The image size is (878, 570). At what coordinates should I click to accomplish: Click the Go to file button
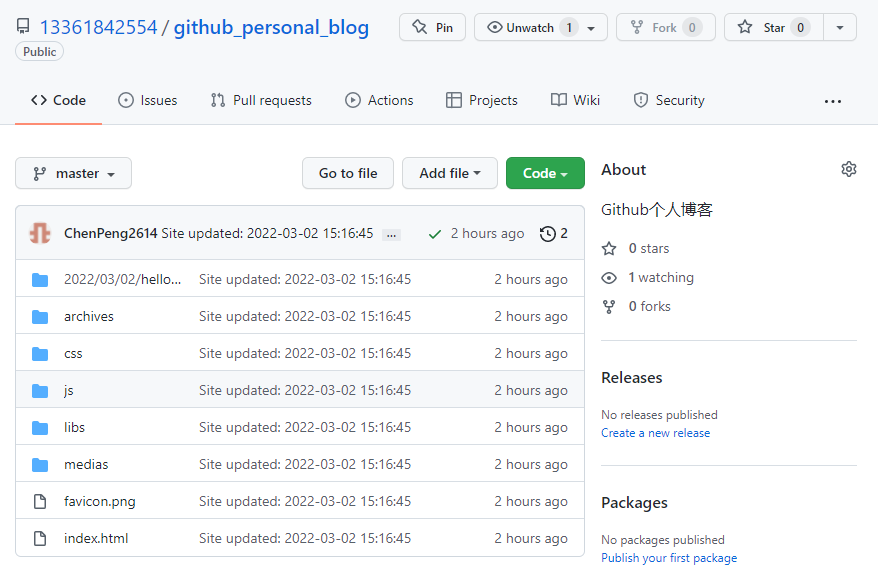[348, 173]
